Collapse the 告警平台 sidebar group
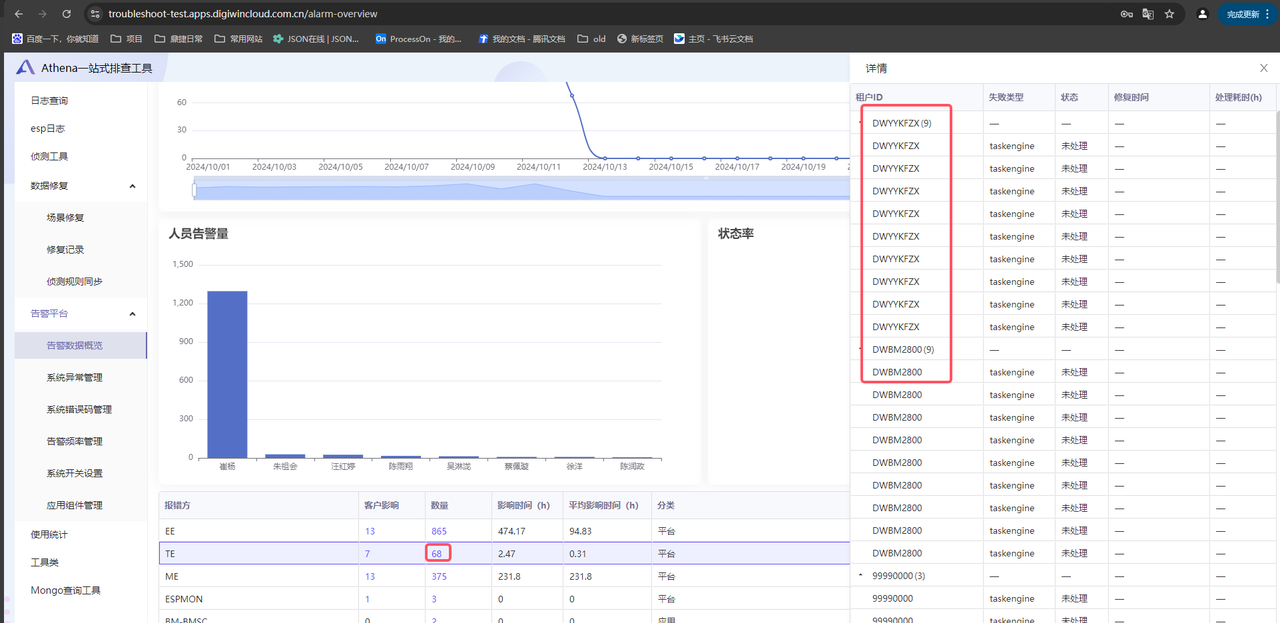 [x=80, y=313]
